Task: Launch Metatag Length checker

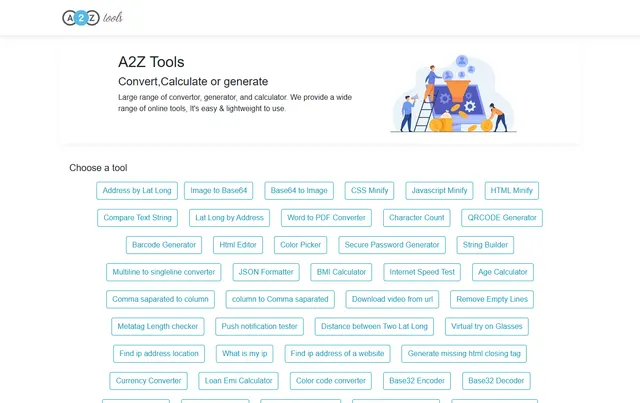Action: pyautogui.click(x=158, y=327)
